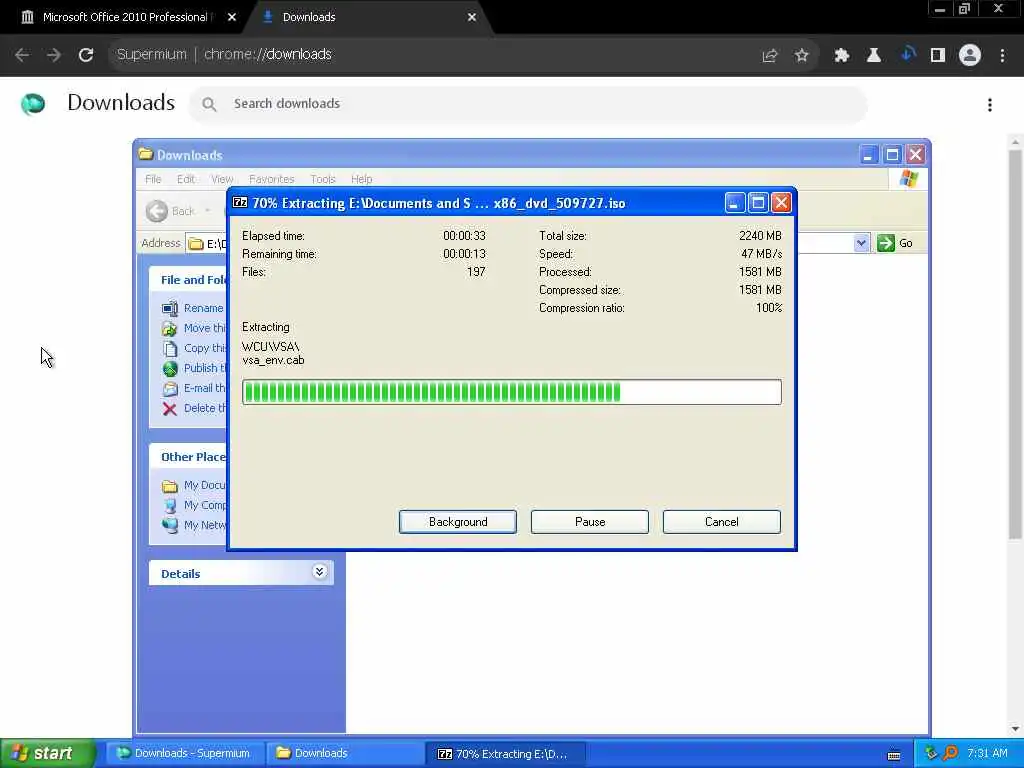Open Help menu in Downloads explorer
1024x768 pixels.
(361, 179)
